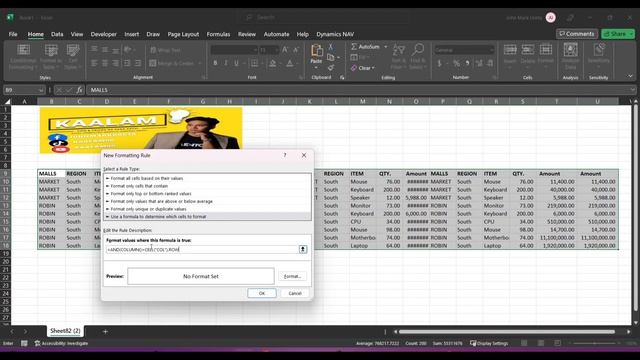The height and width of the screenshot is (360, 640).
Task: Open the font name combo box
Action: point(234,50)
